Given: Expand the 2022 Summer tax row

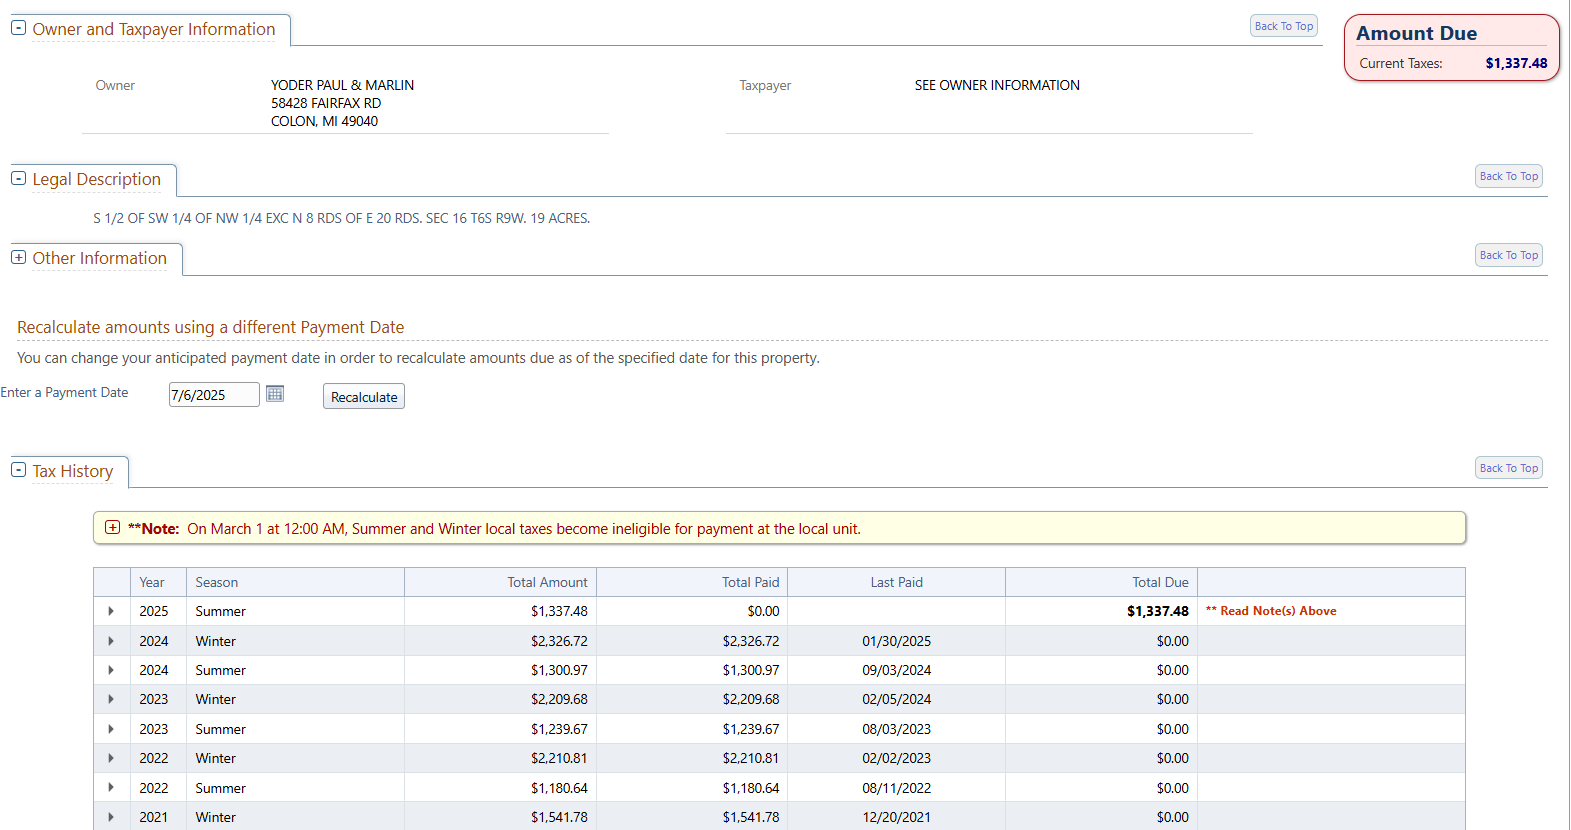Looking at the screenshot, I should coord(111,788).
